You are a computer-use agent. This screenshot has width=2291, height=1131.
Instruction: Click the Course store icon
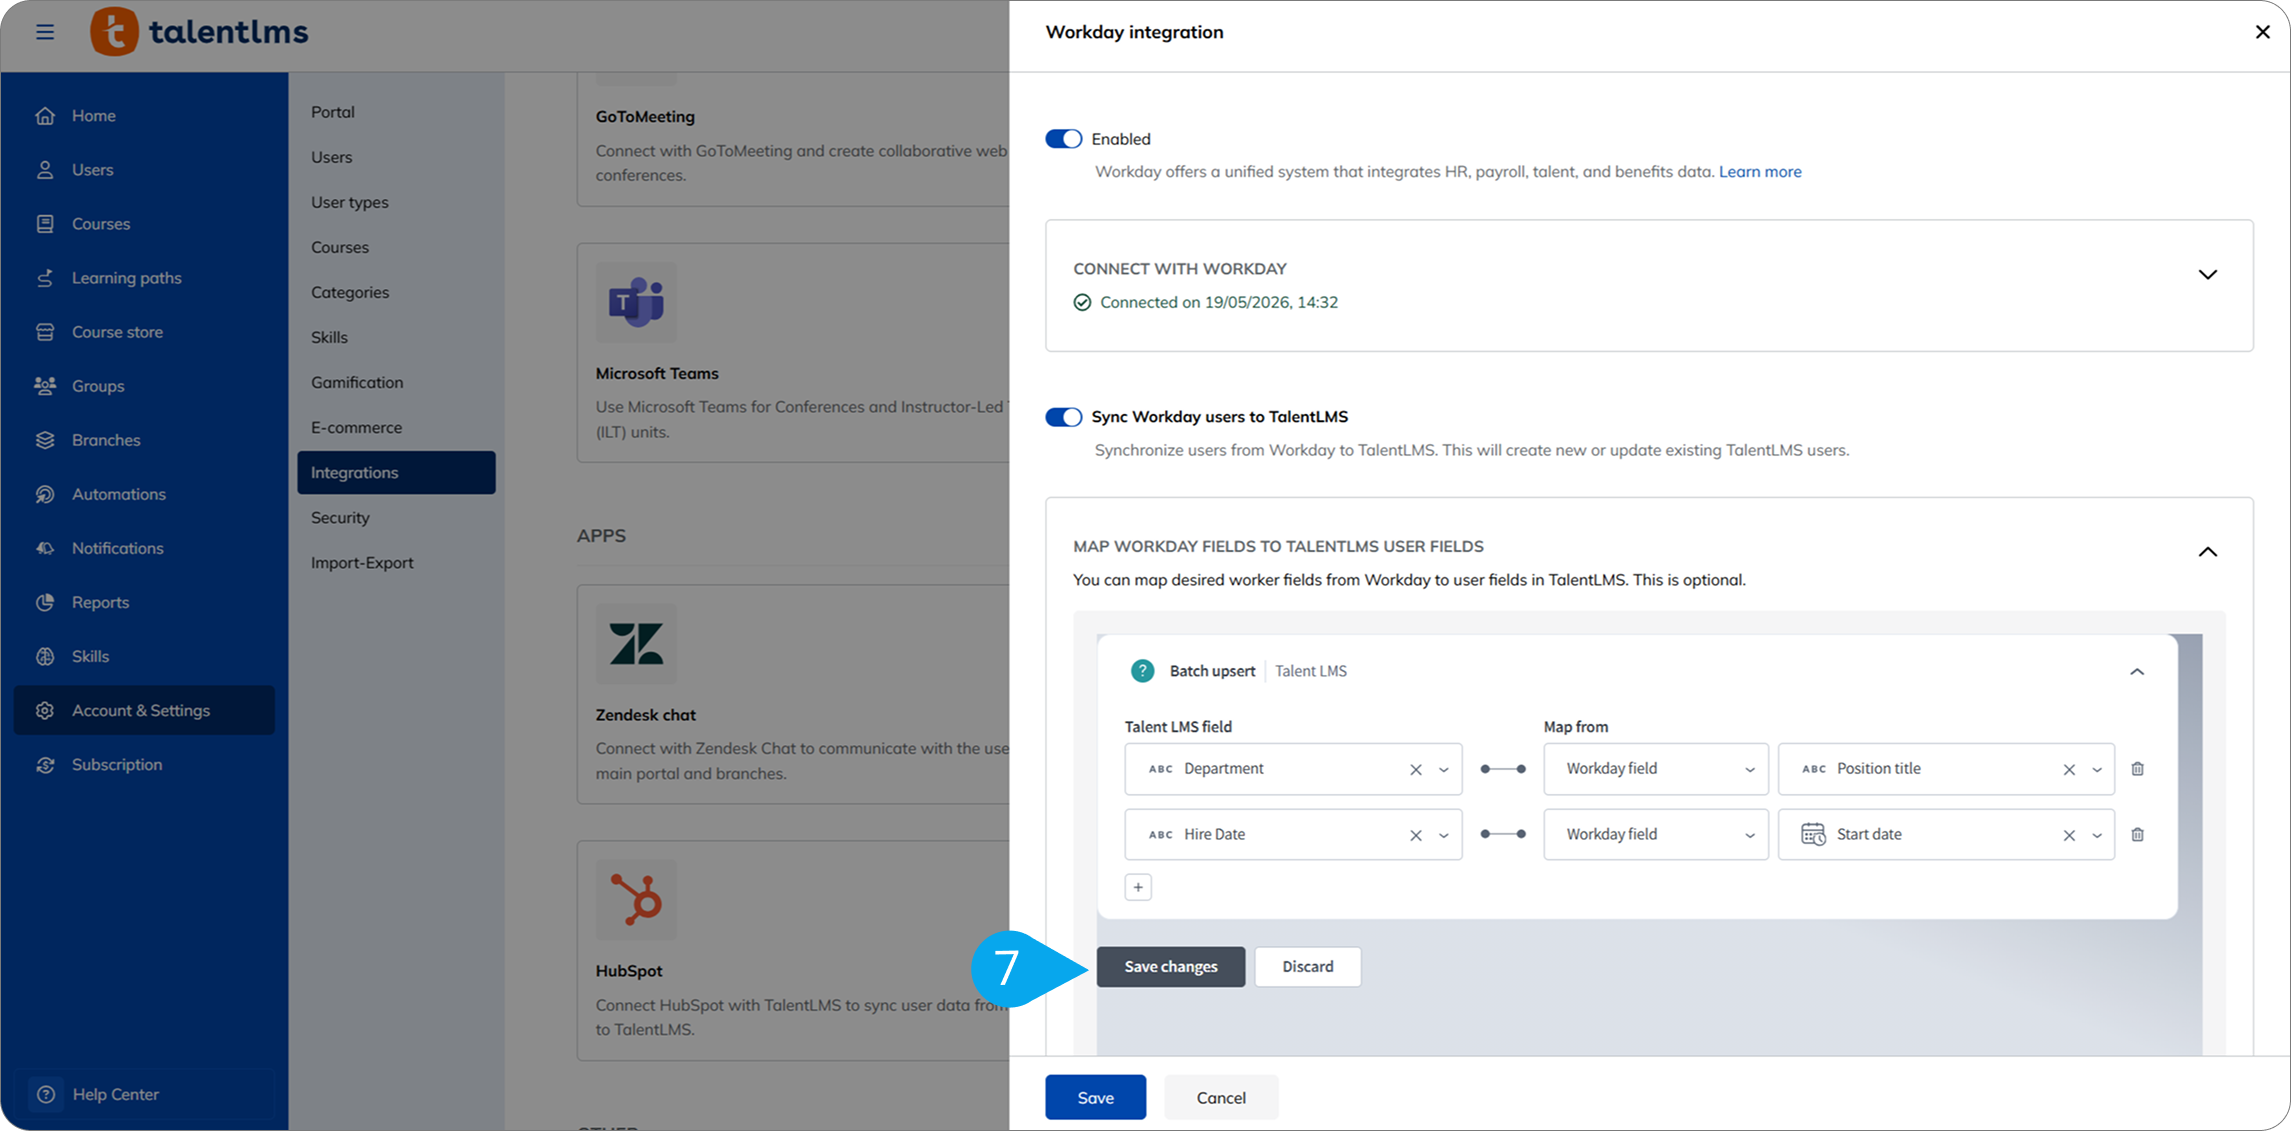point(45,332)
